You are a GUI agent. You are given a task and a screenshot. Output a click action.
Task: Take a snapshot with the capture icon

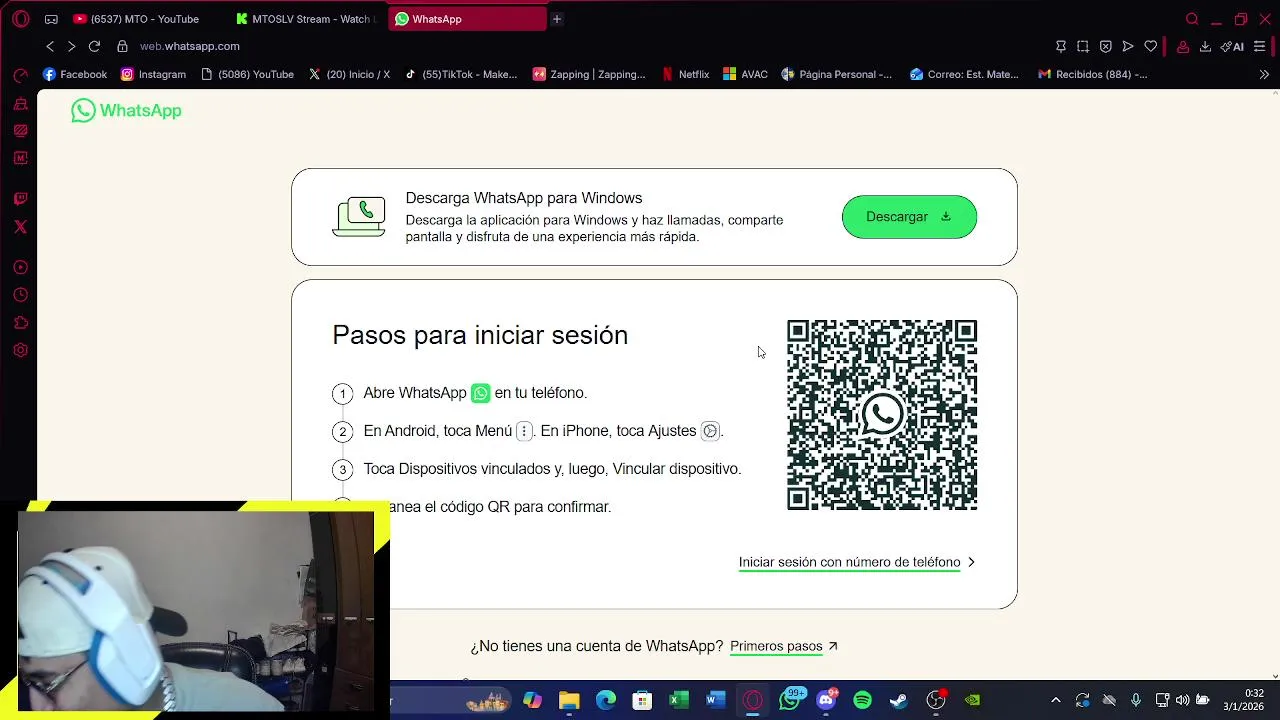[1083, 46]
